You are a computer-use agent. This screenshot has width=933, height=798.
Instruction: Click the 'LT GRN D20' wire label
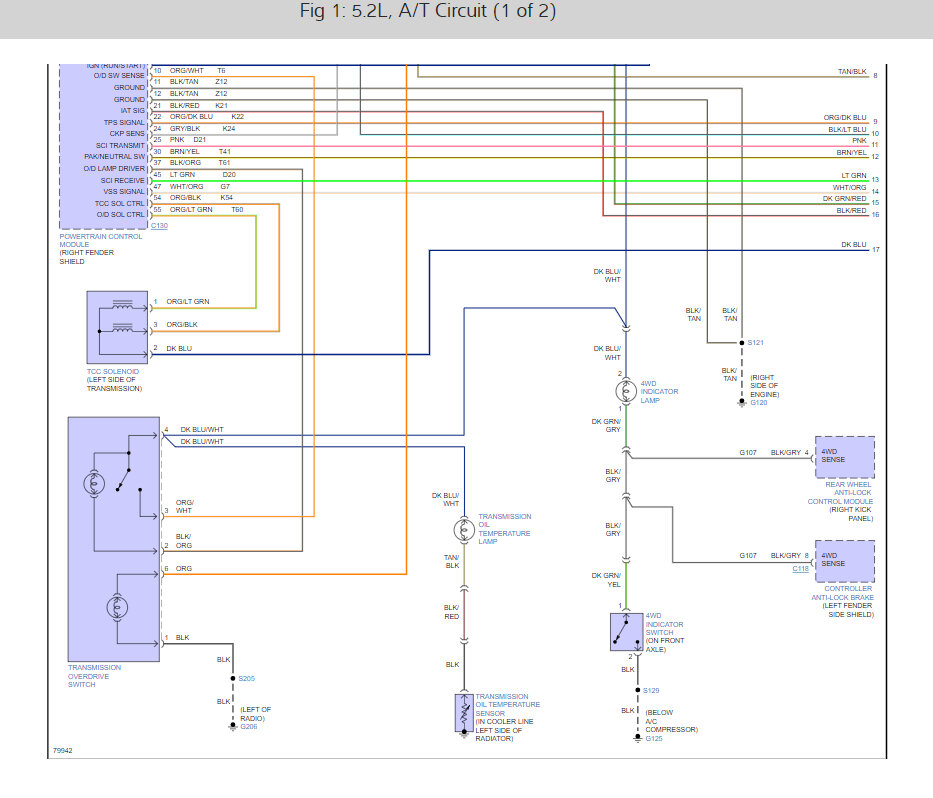(203, 174)
